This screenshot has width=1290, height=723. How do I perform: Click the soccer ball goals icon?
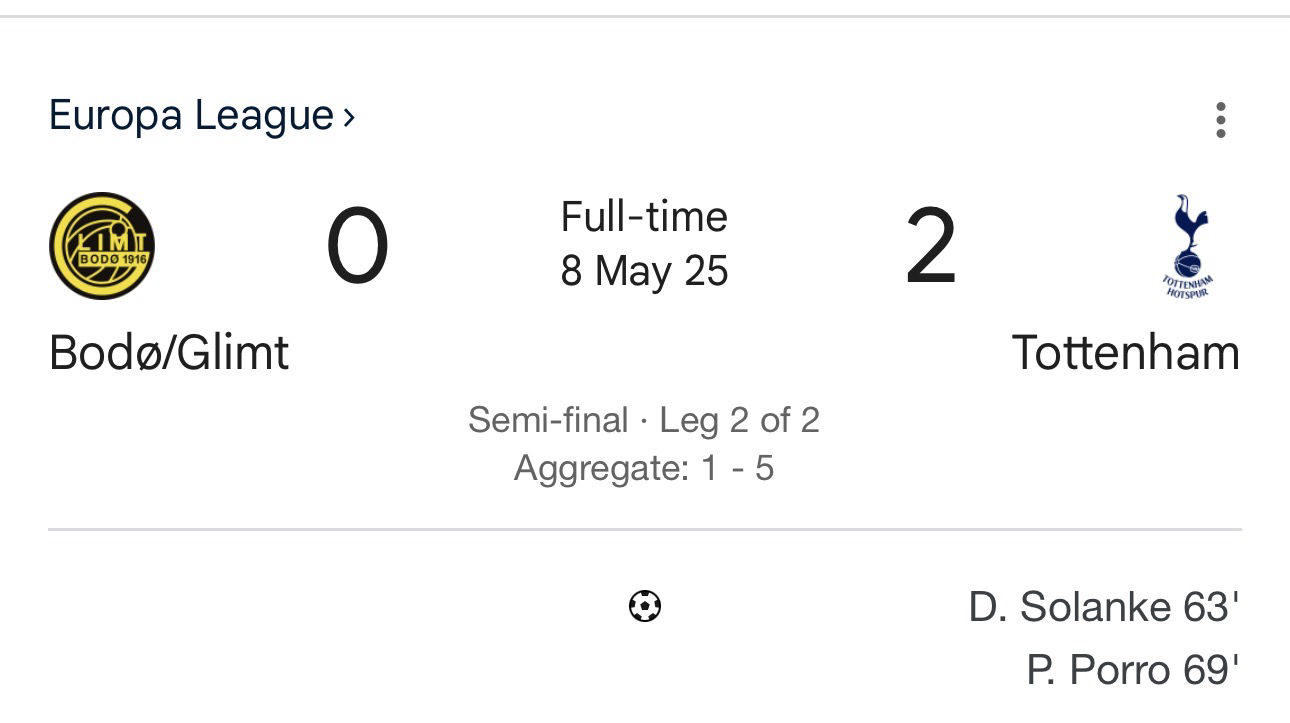click(x=645, y=606)
